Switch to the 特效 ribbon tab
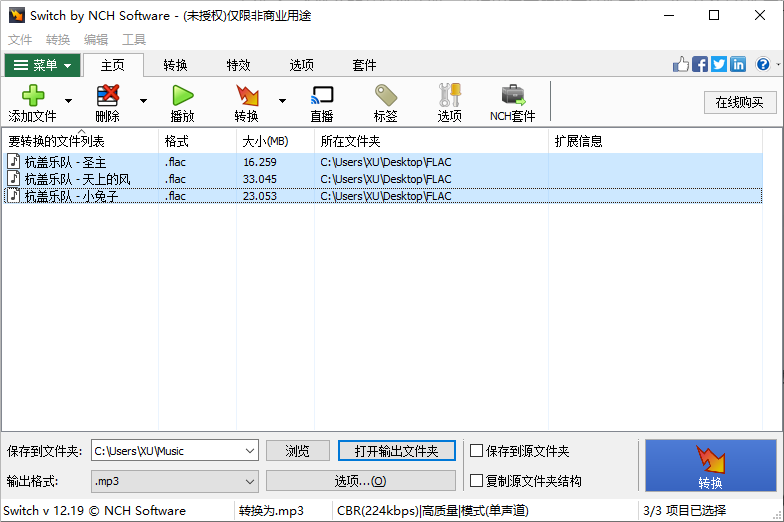 pos(238,65)
